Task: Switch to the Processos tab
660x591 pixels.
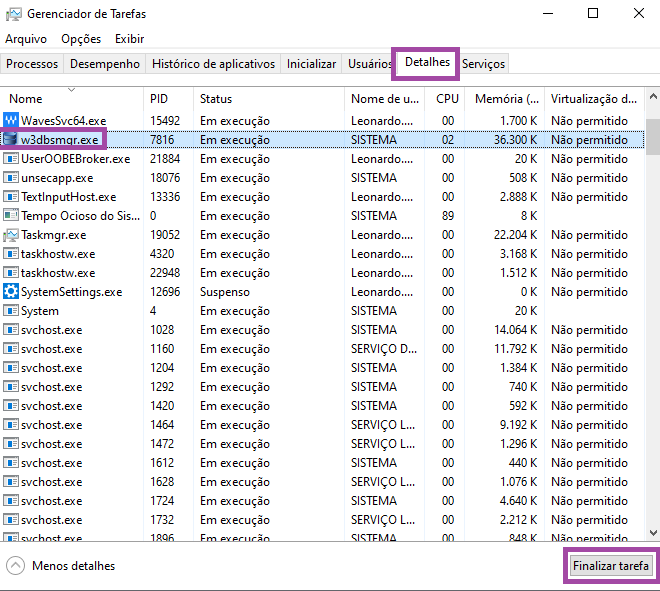Action: [x=32, y=64]
